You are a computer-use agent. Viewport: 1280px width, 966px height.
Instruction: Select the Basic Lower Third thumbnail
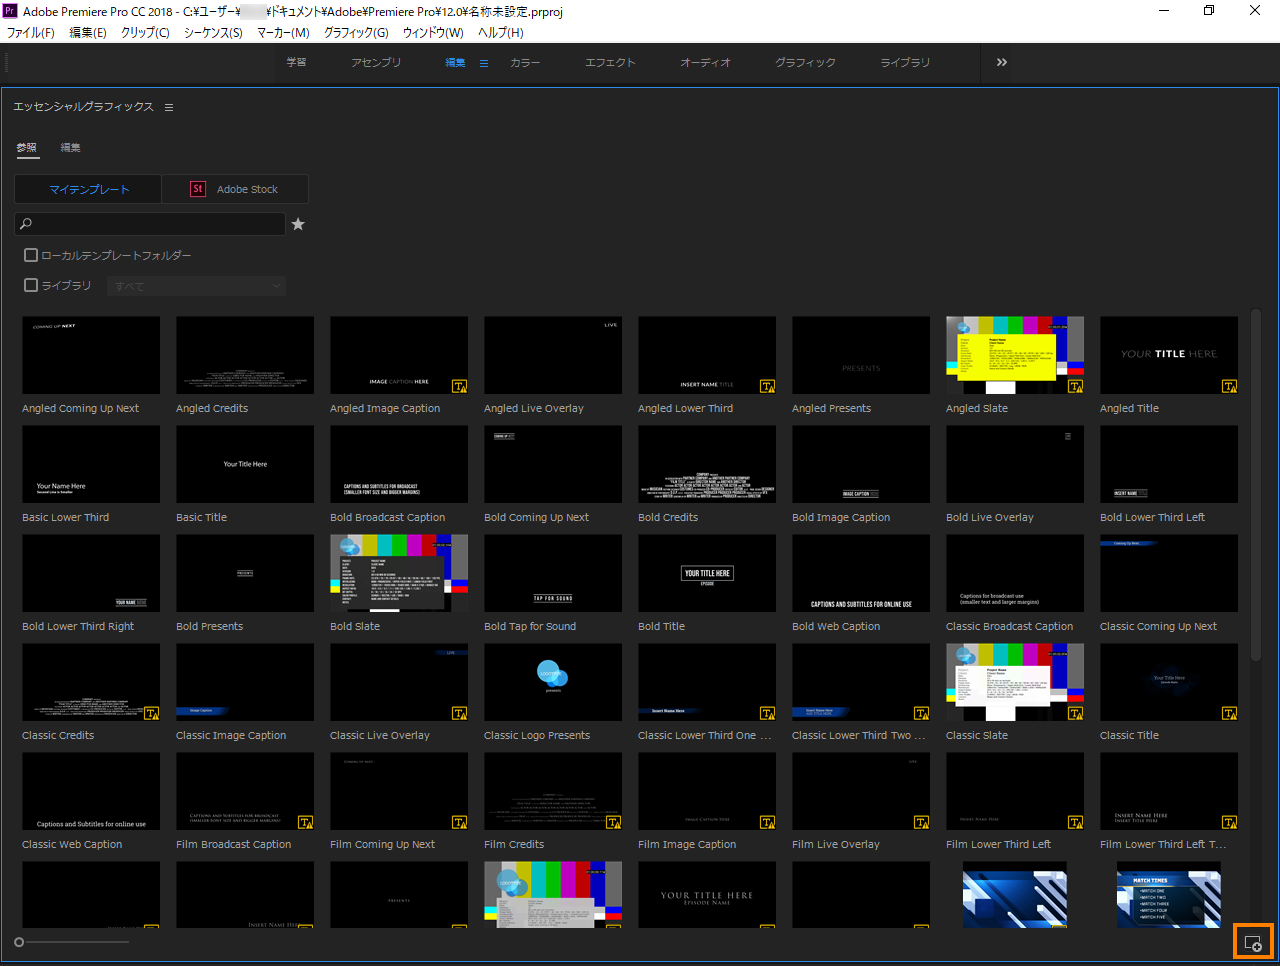click(91, 464)
